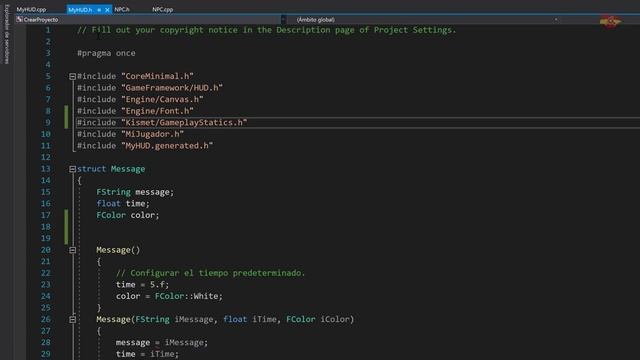Click the "CoreMinimal.h" include string
The height and width of the screenshot is (360, 640).
[158, 76]
